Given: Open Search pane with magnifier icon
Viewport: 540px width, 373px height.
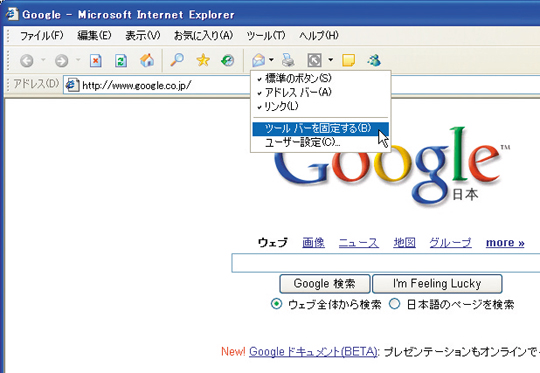Looking at the screenshot, I should coord(177,60).
